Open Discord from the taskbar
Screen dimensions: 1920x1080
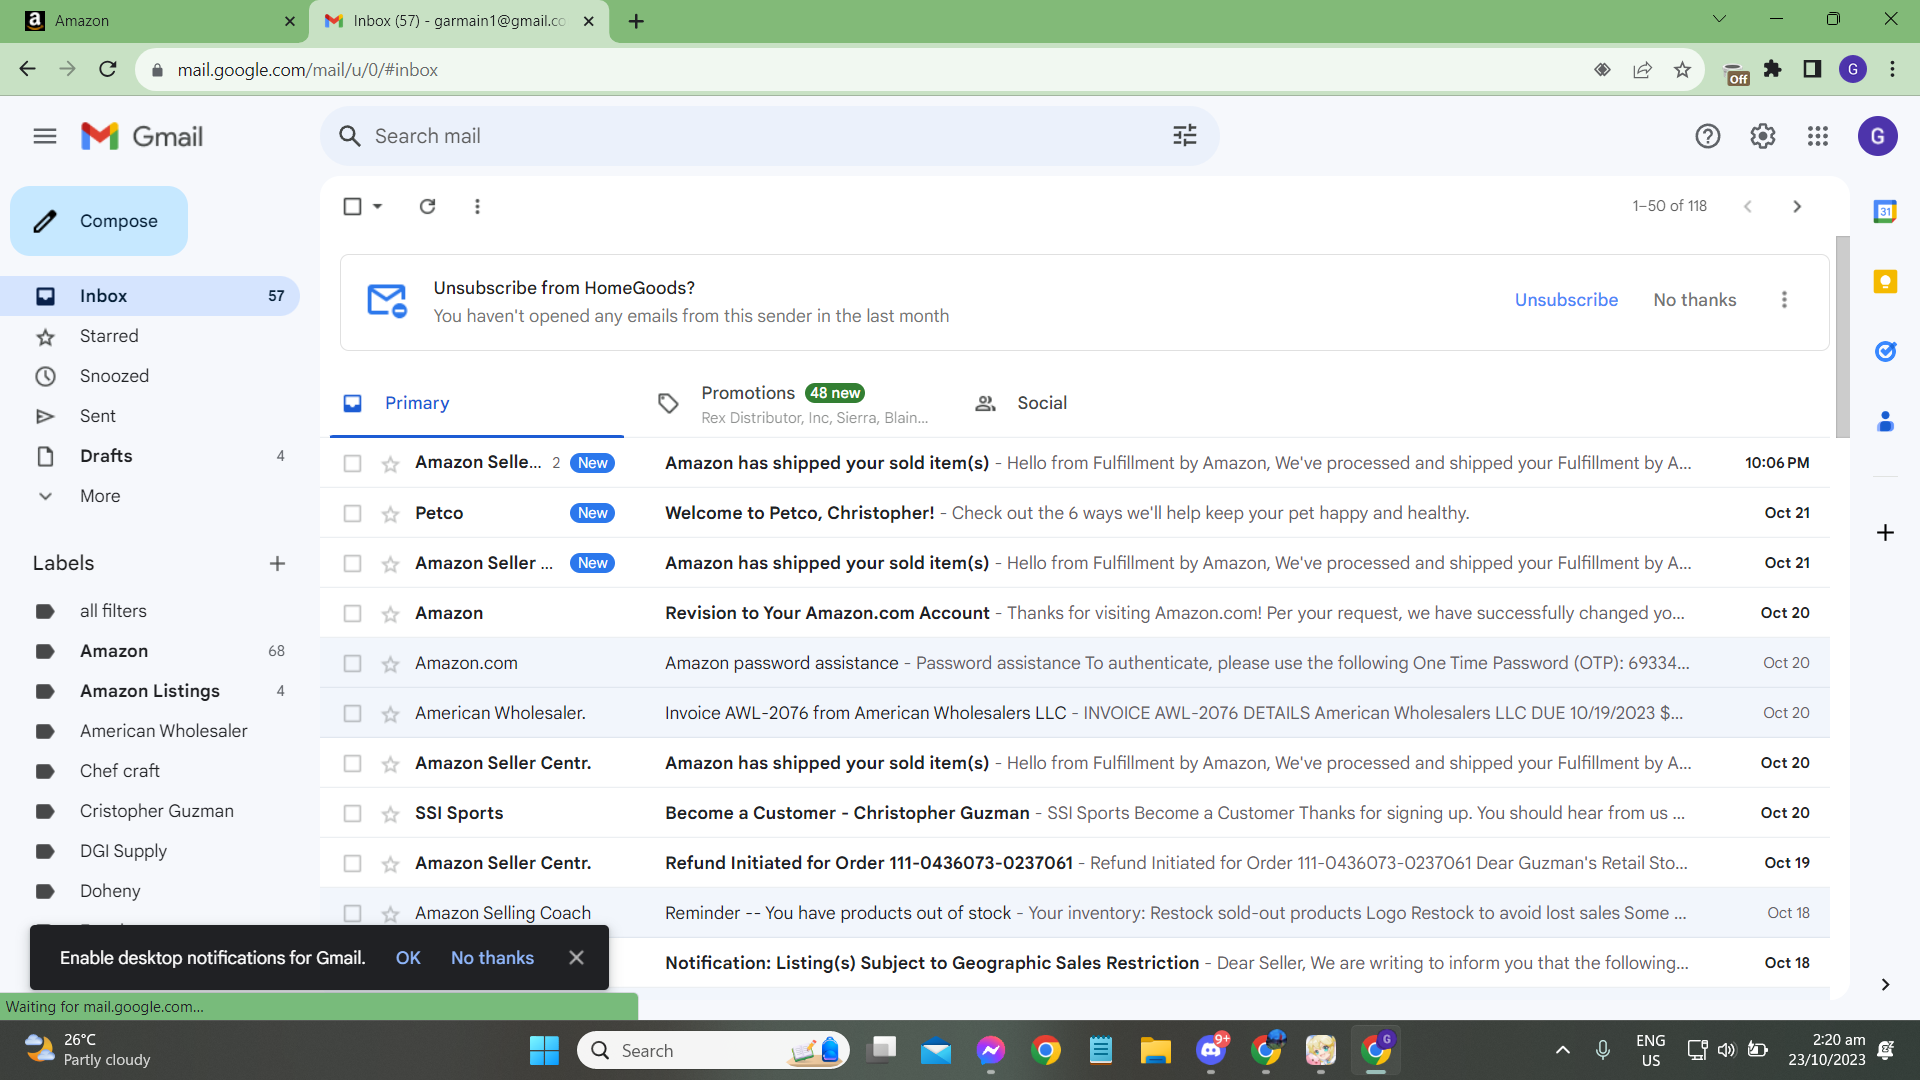tap(1211, 1050)
